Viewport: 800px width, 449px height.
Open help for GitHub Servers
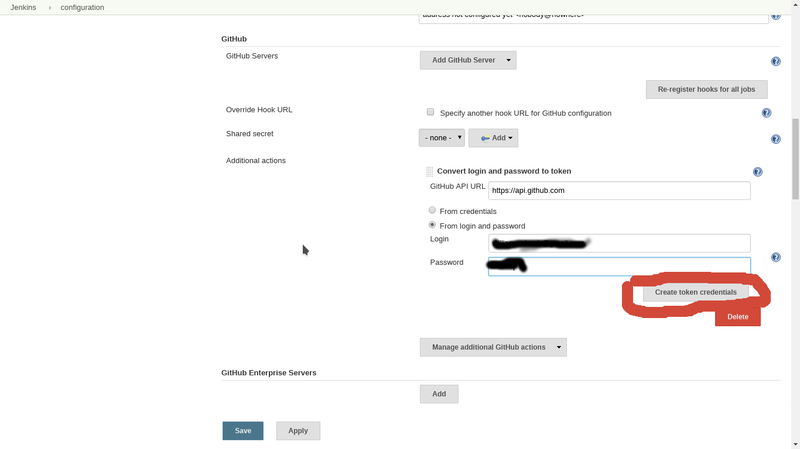(x=776, y=61)
